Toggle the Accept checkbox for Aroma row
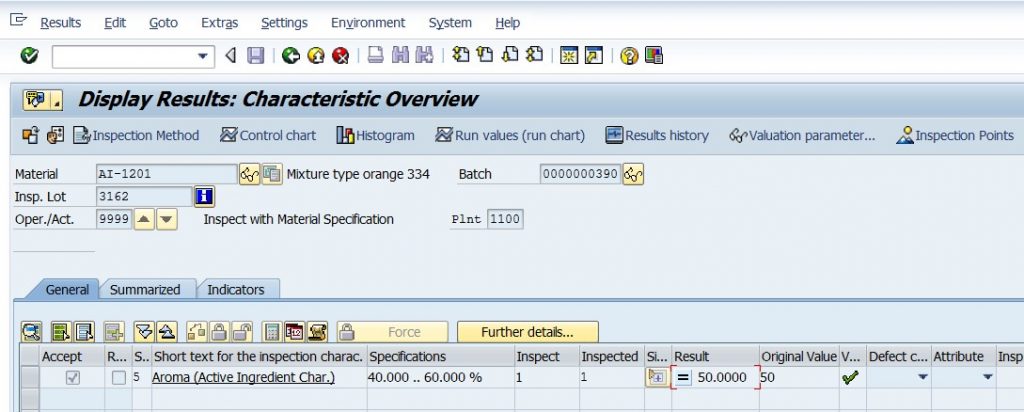Screen dimensions: 1024x412 point(72,377)
